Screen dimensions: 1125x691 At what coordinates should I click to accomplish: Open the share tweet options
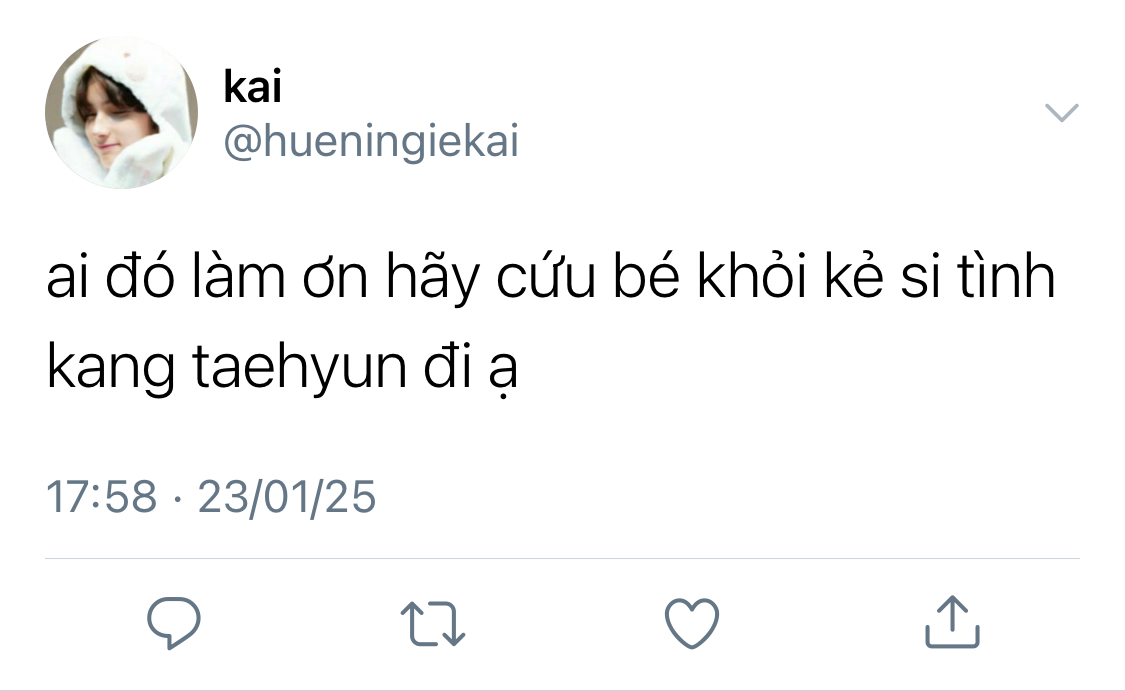tap(951, 622)
